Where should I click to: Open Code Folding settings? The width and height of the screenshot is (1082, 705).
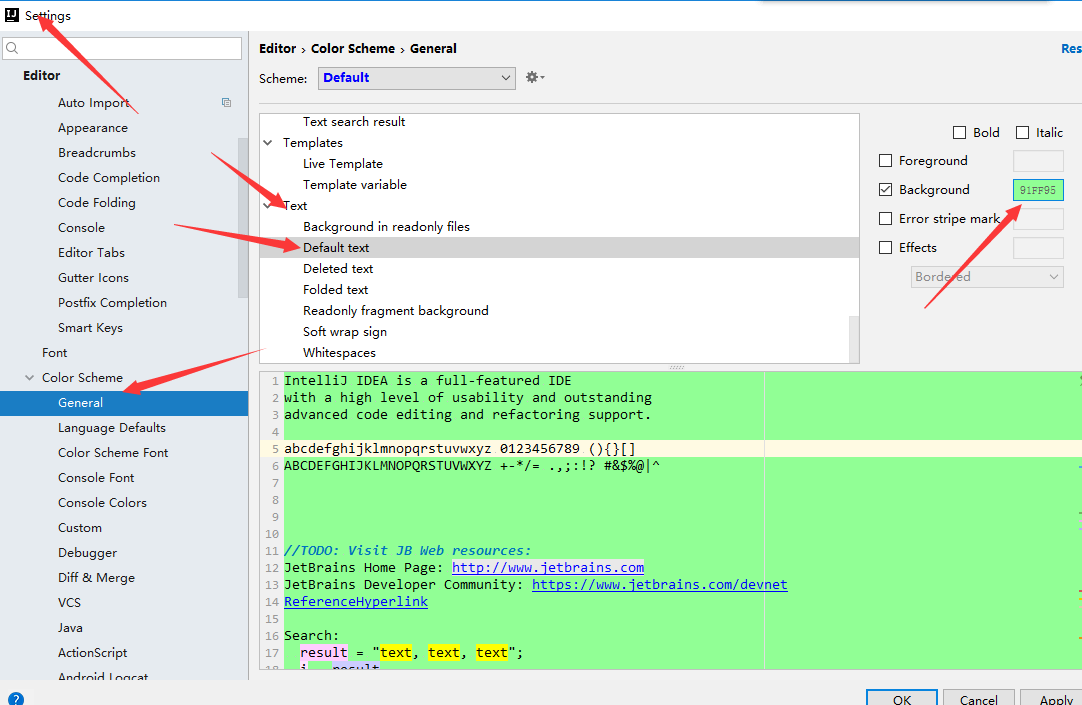pyautogui.click(x=97, y=203)
